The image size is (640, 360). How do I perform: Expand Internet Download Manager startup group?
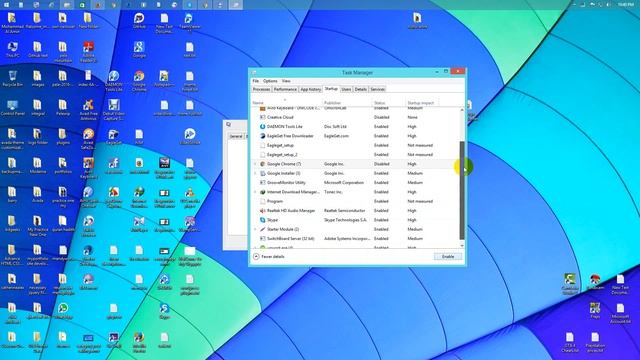click(256, 192)
